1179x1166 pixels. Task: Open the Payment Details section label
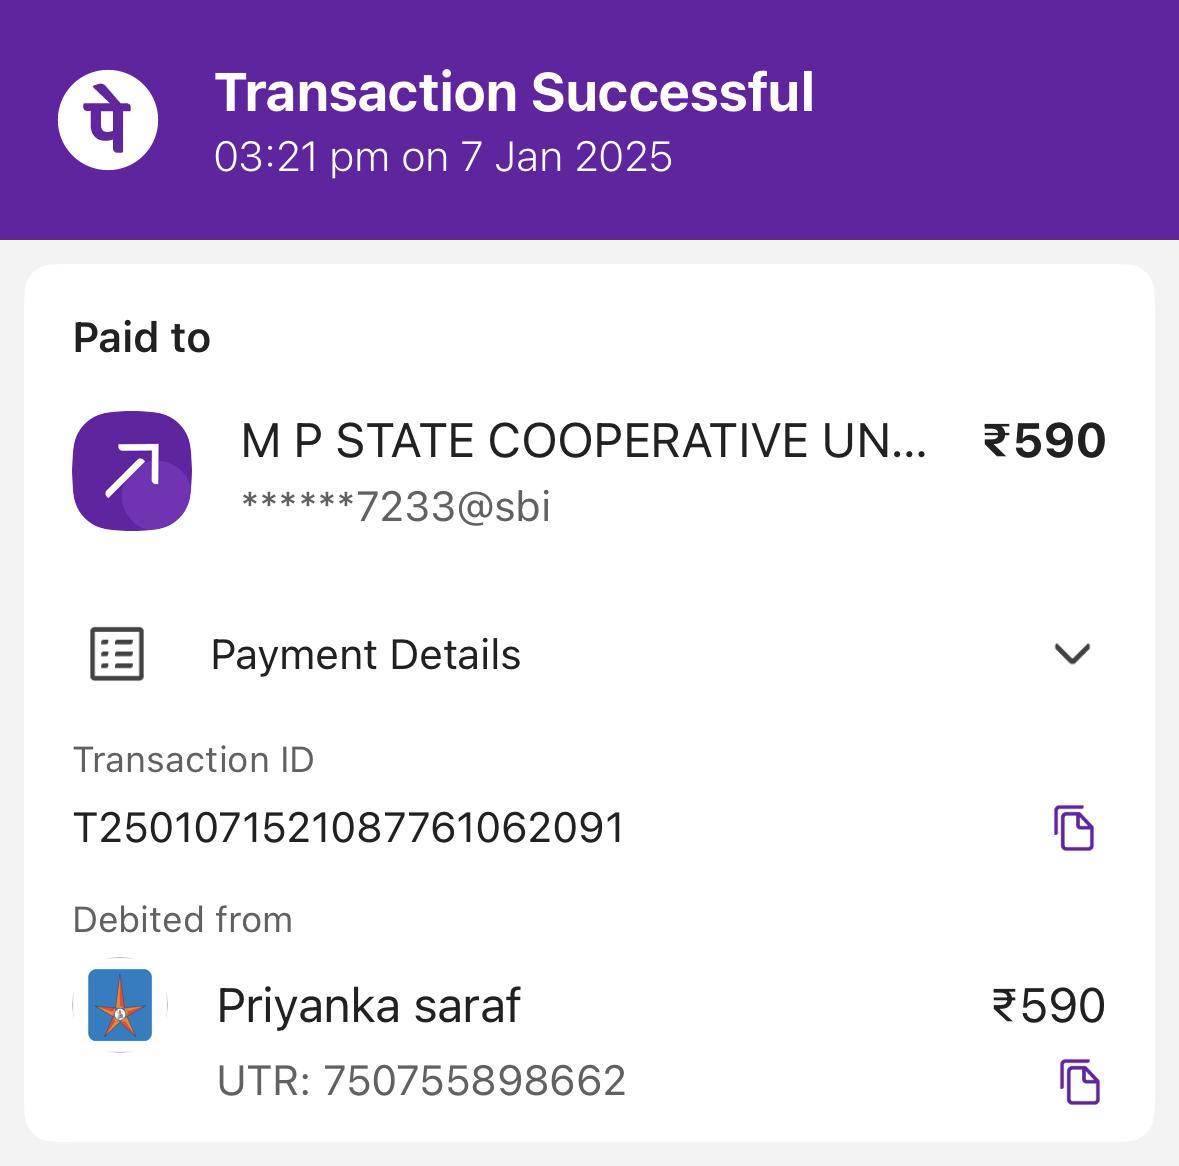pyautogui.click(x=365, y=655)
